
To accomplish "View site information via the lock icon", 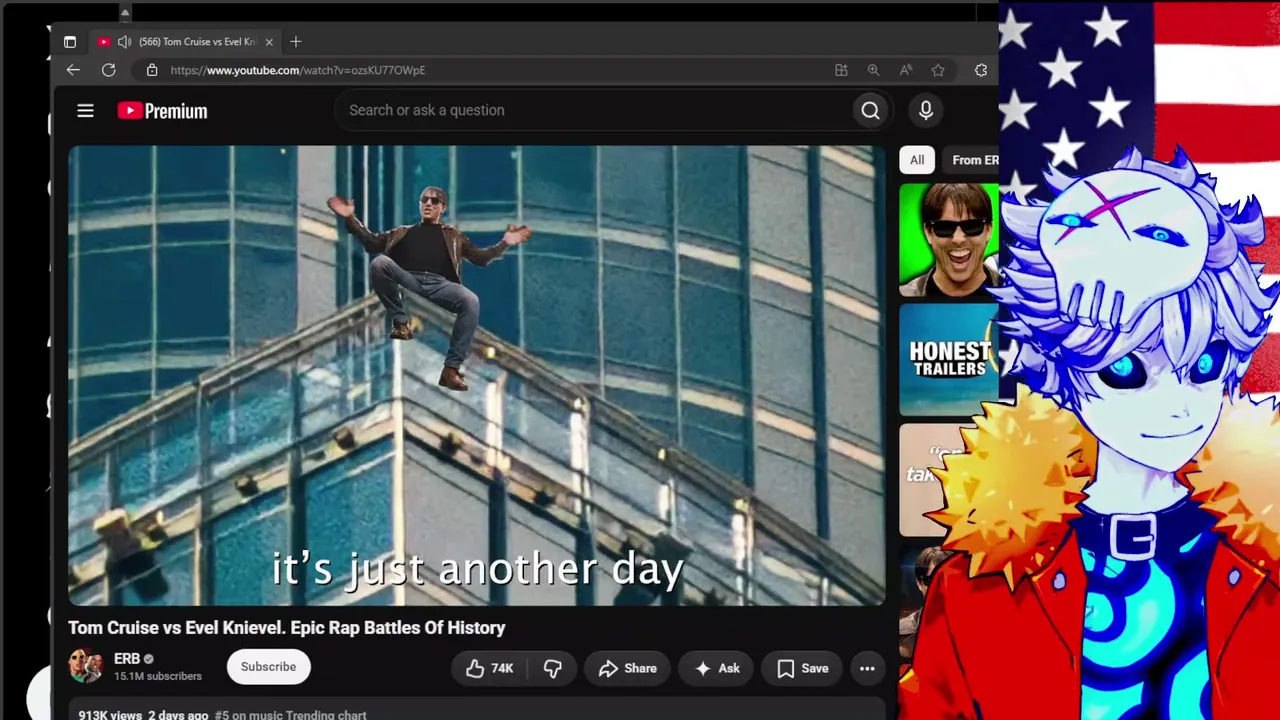I will coord(152,70).
